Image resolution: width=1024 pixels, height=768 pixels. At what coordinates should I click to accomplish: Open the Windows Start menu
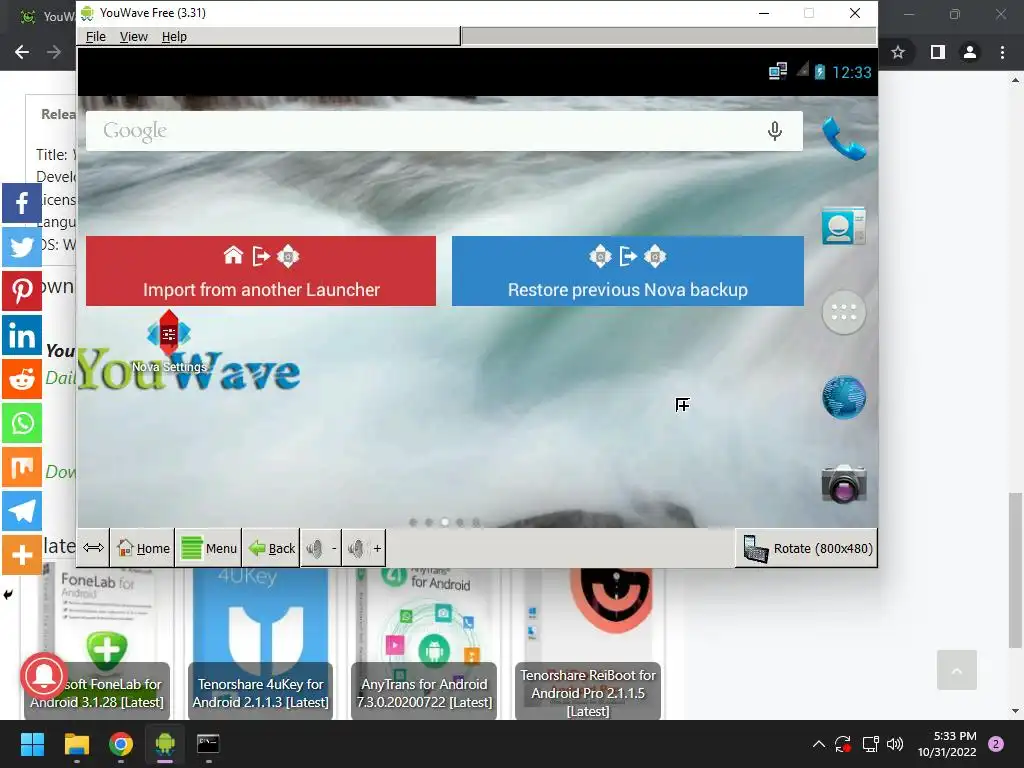coord(32,744)
